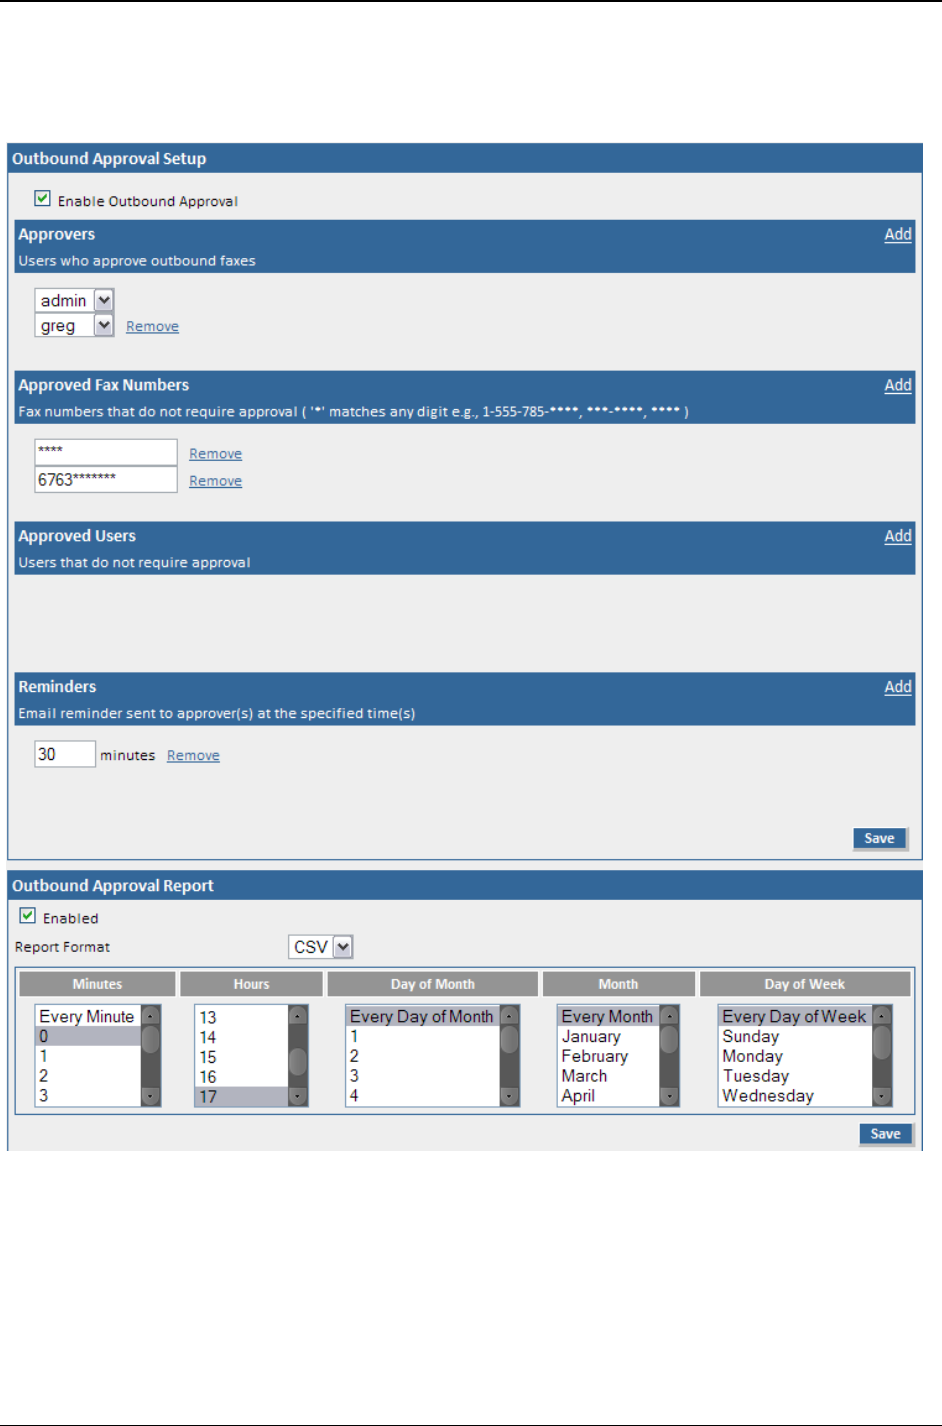This screenshot has width=942, height=1426.
Task: Select Monday in Day of Week list
Action: [753, 1057]
